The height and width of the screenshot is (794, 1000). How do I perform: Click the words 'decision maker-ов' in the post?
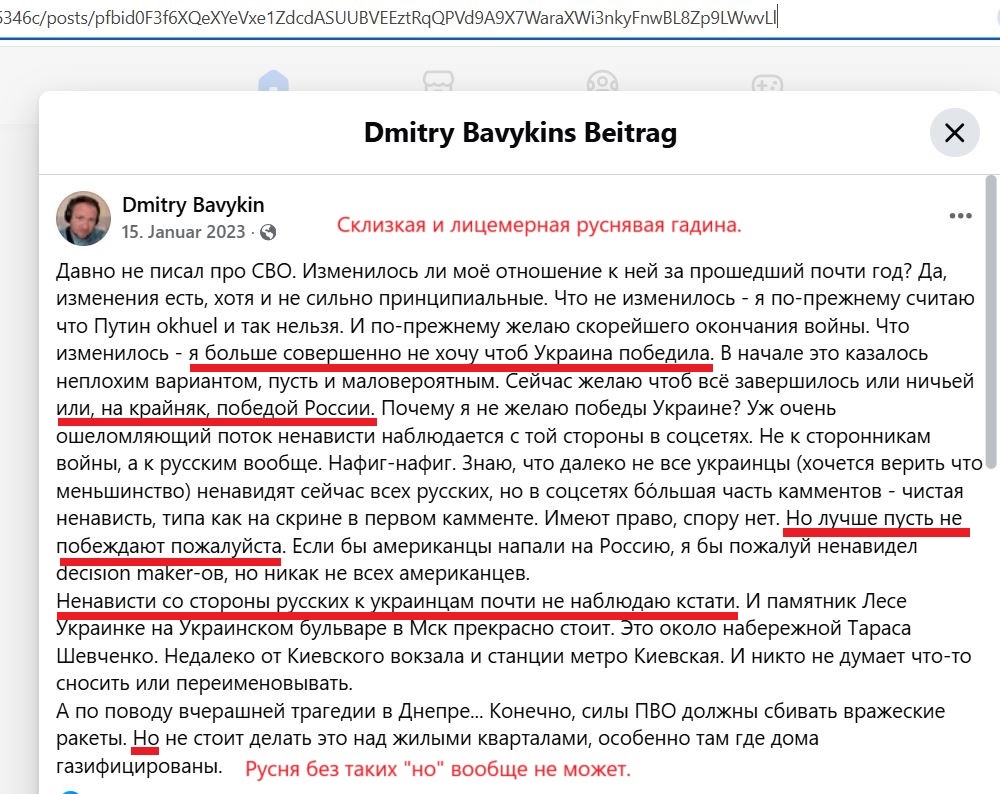(x=138, y=573)
